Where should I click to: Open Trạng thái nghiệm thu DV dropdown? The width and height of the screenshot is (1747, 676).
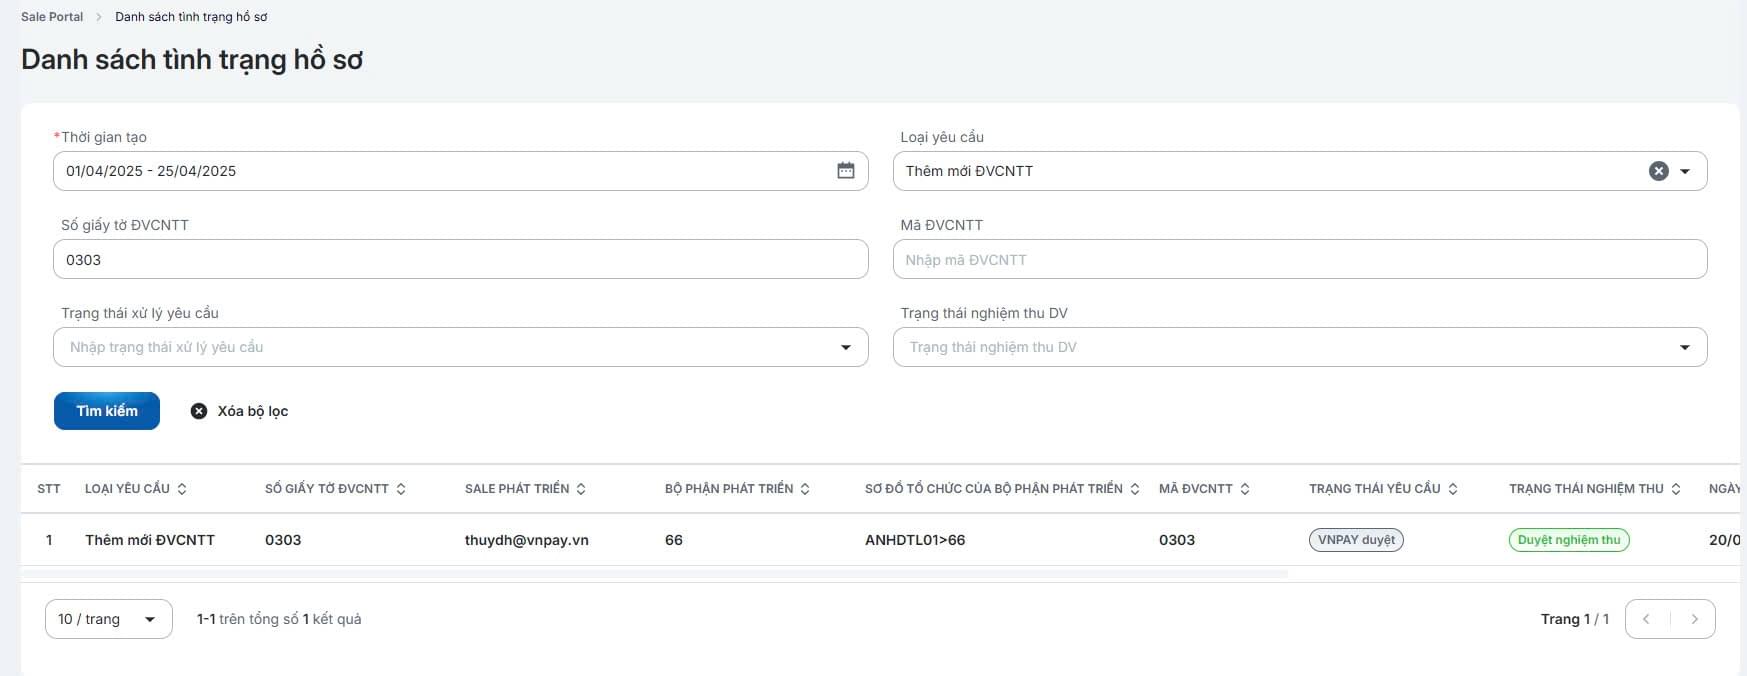coord(1685,347)
